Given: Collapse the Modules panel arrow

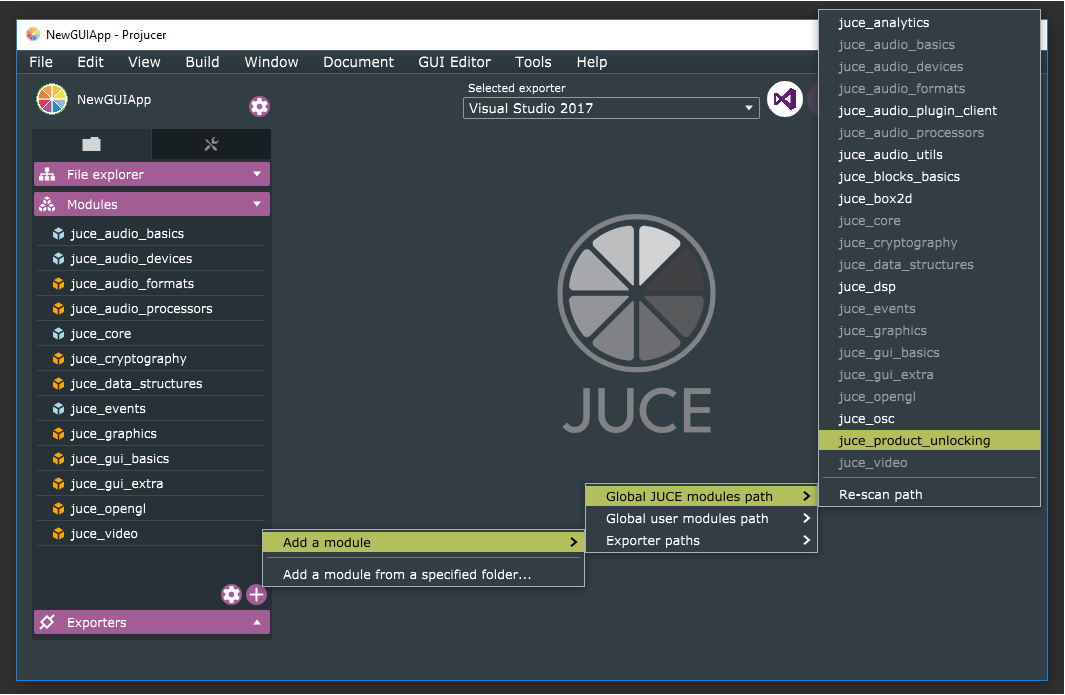Looking at the screenshot, I should point(257,204).
